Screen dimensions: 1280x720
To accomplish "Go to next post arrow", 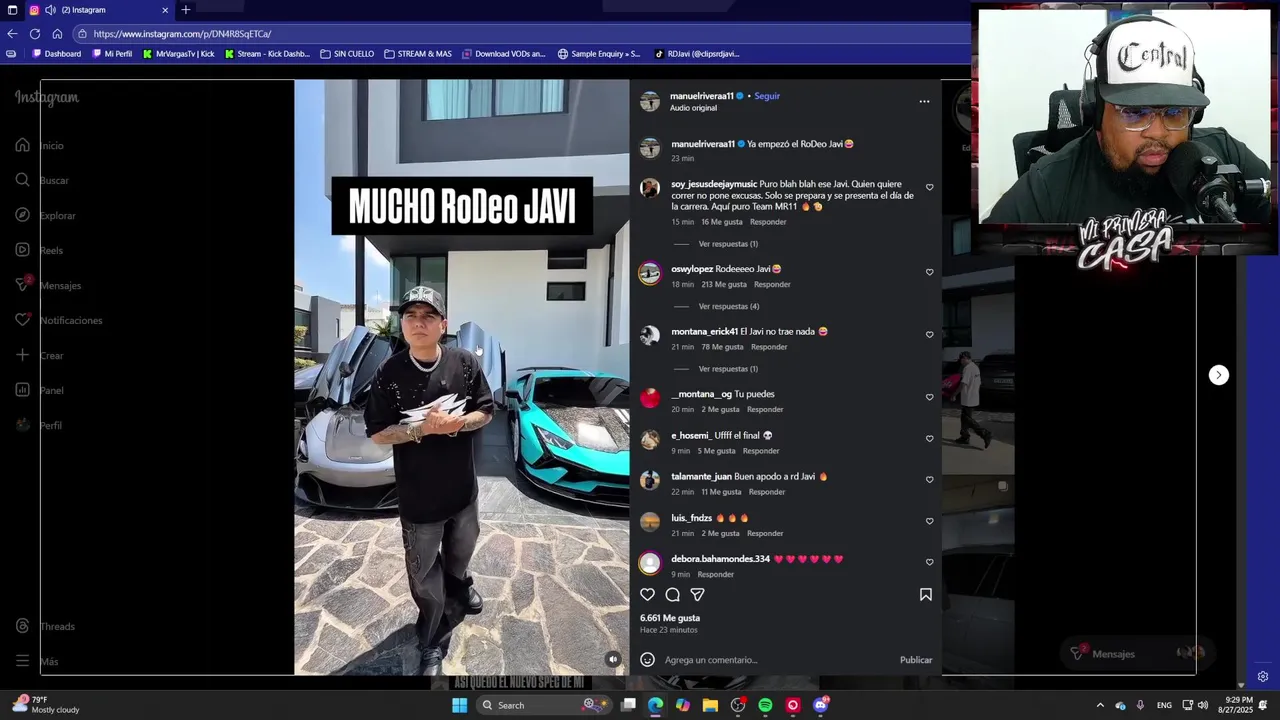I will click(1218, 375).
